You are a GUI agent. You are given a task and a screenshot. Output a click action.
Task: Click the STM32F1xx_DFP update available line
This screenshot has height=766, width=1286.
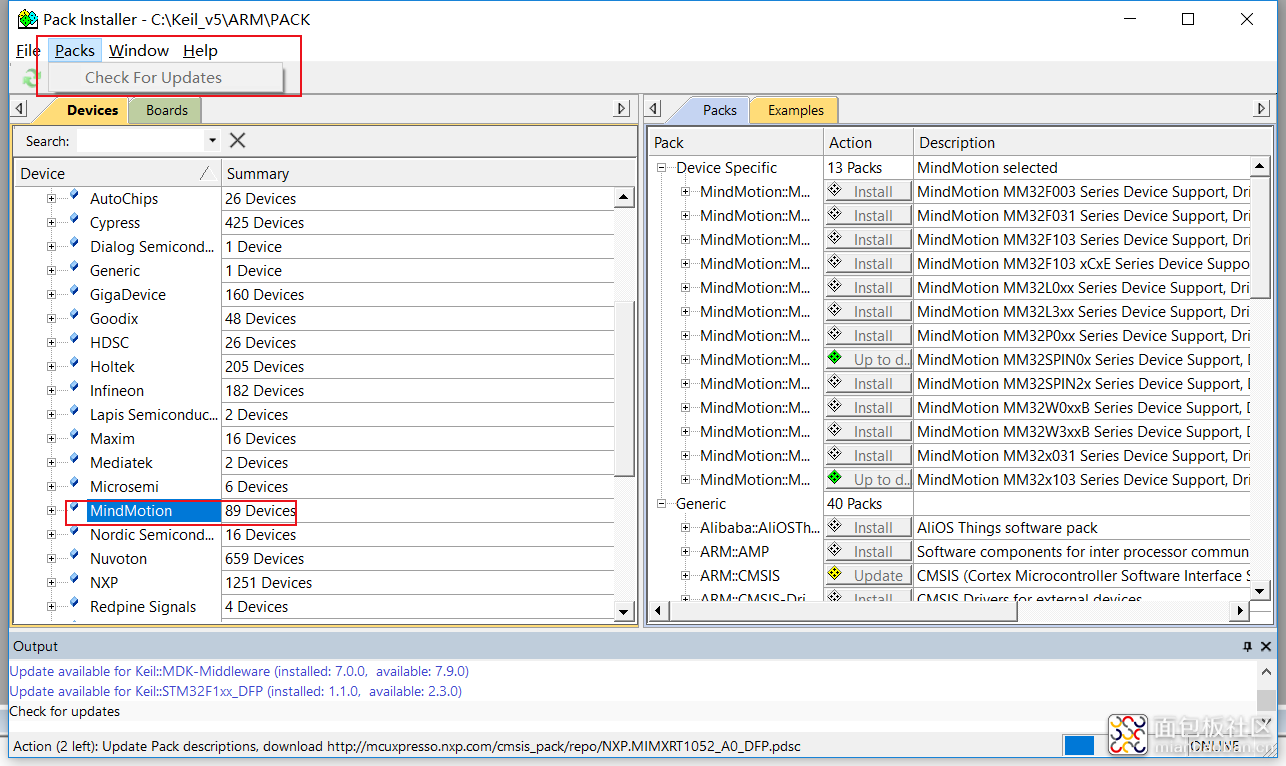click(236, 691)
